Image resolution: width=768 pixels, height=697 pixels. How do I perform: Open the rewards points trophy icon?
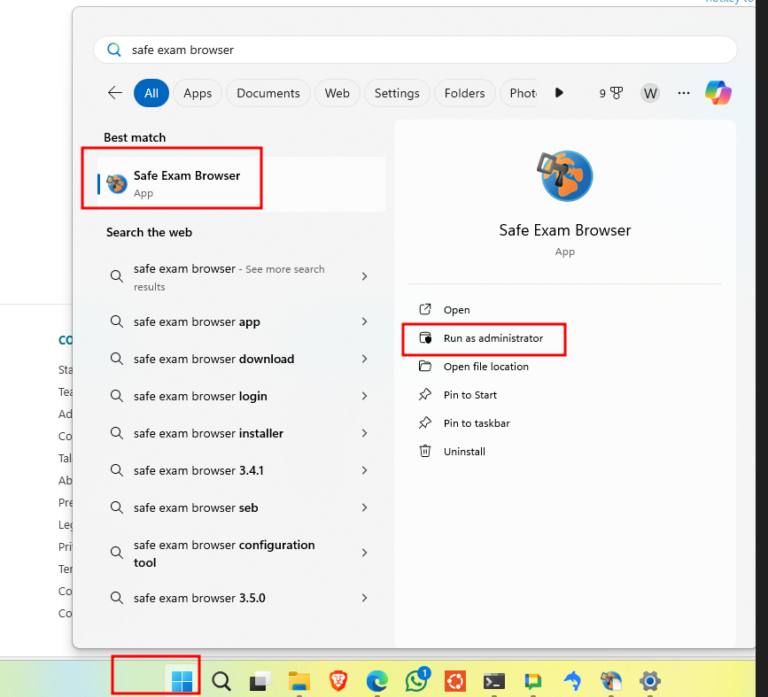pyautogui.click(x=611, y=93)
